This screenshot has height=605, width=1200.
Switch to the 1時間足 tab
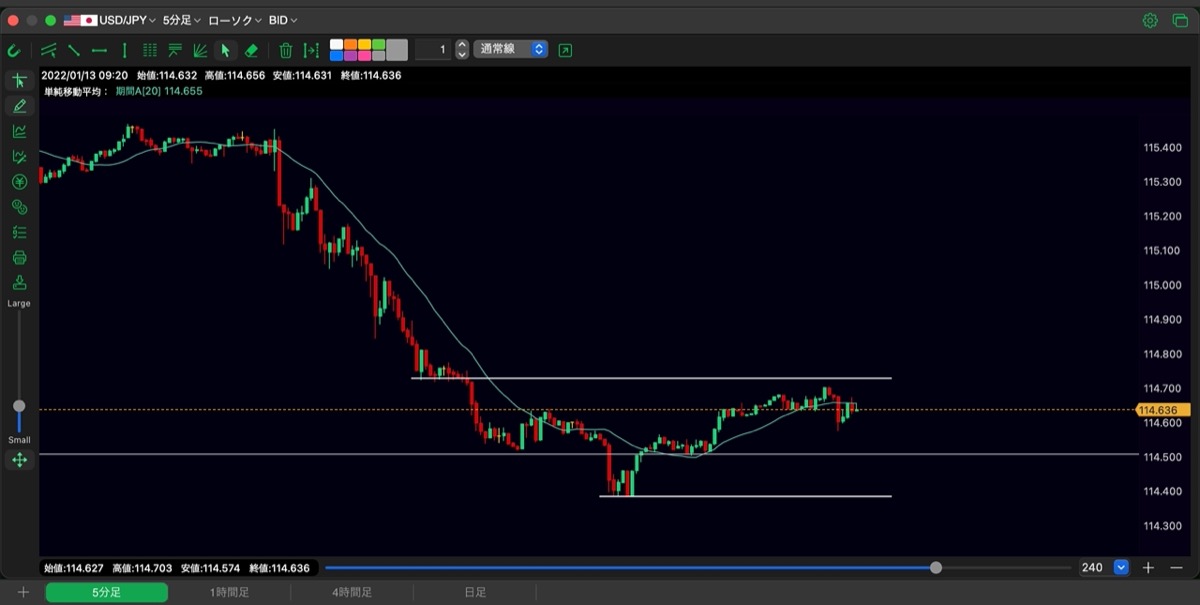pos(229,592)
